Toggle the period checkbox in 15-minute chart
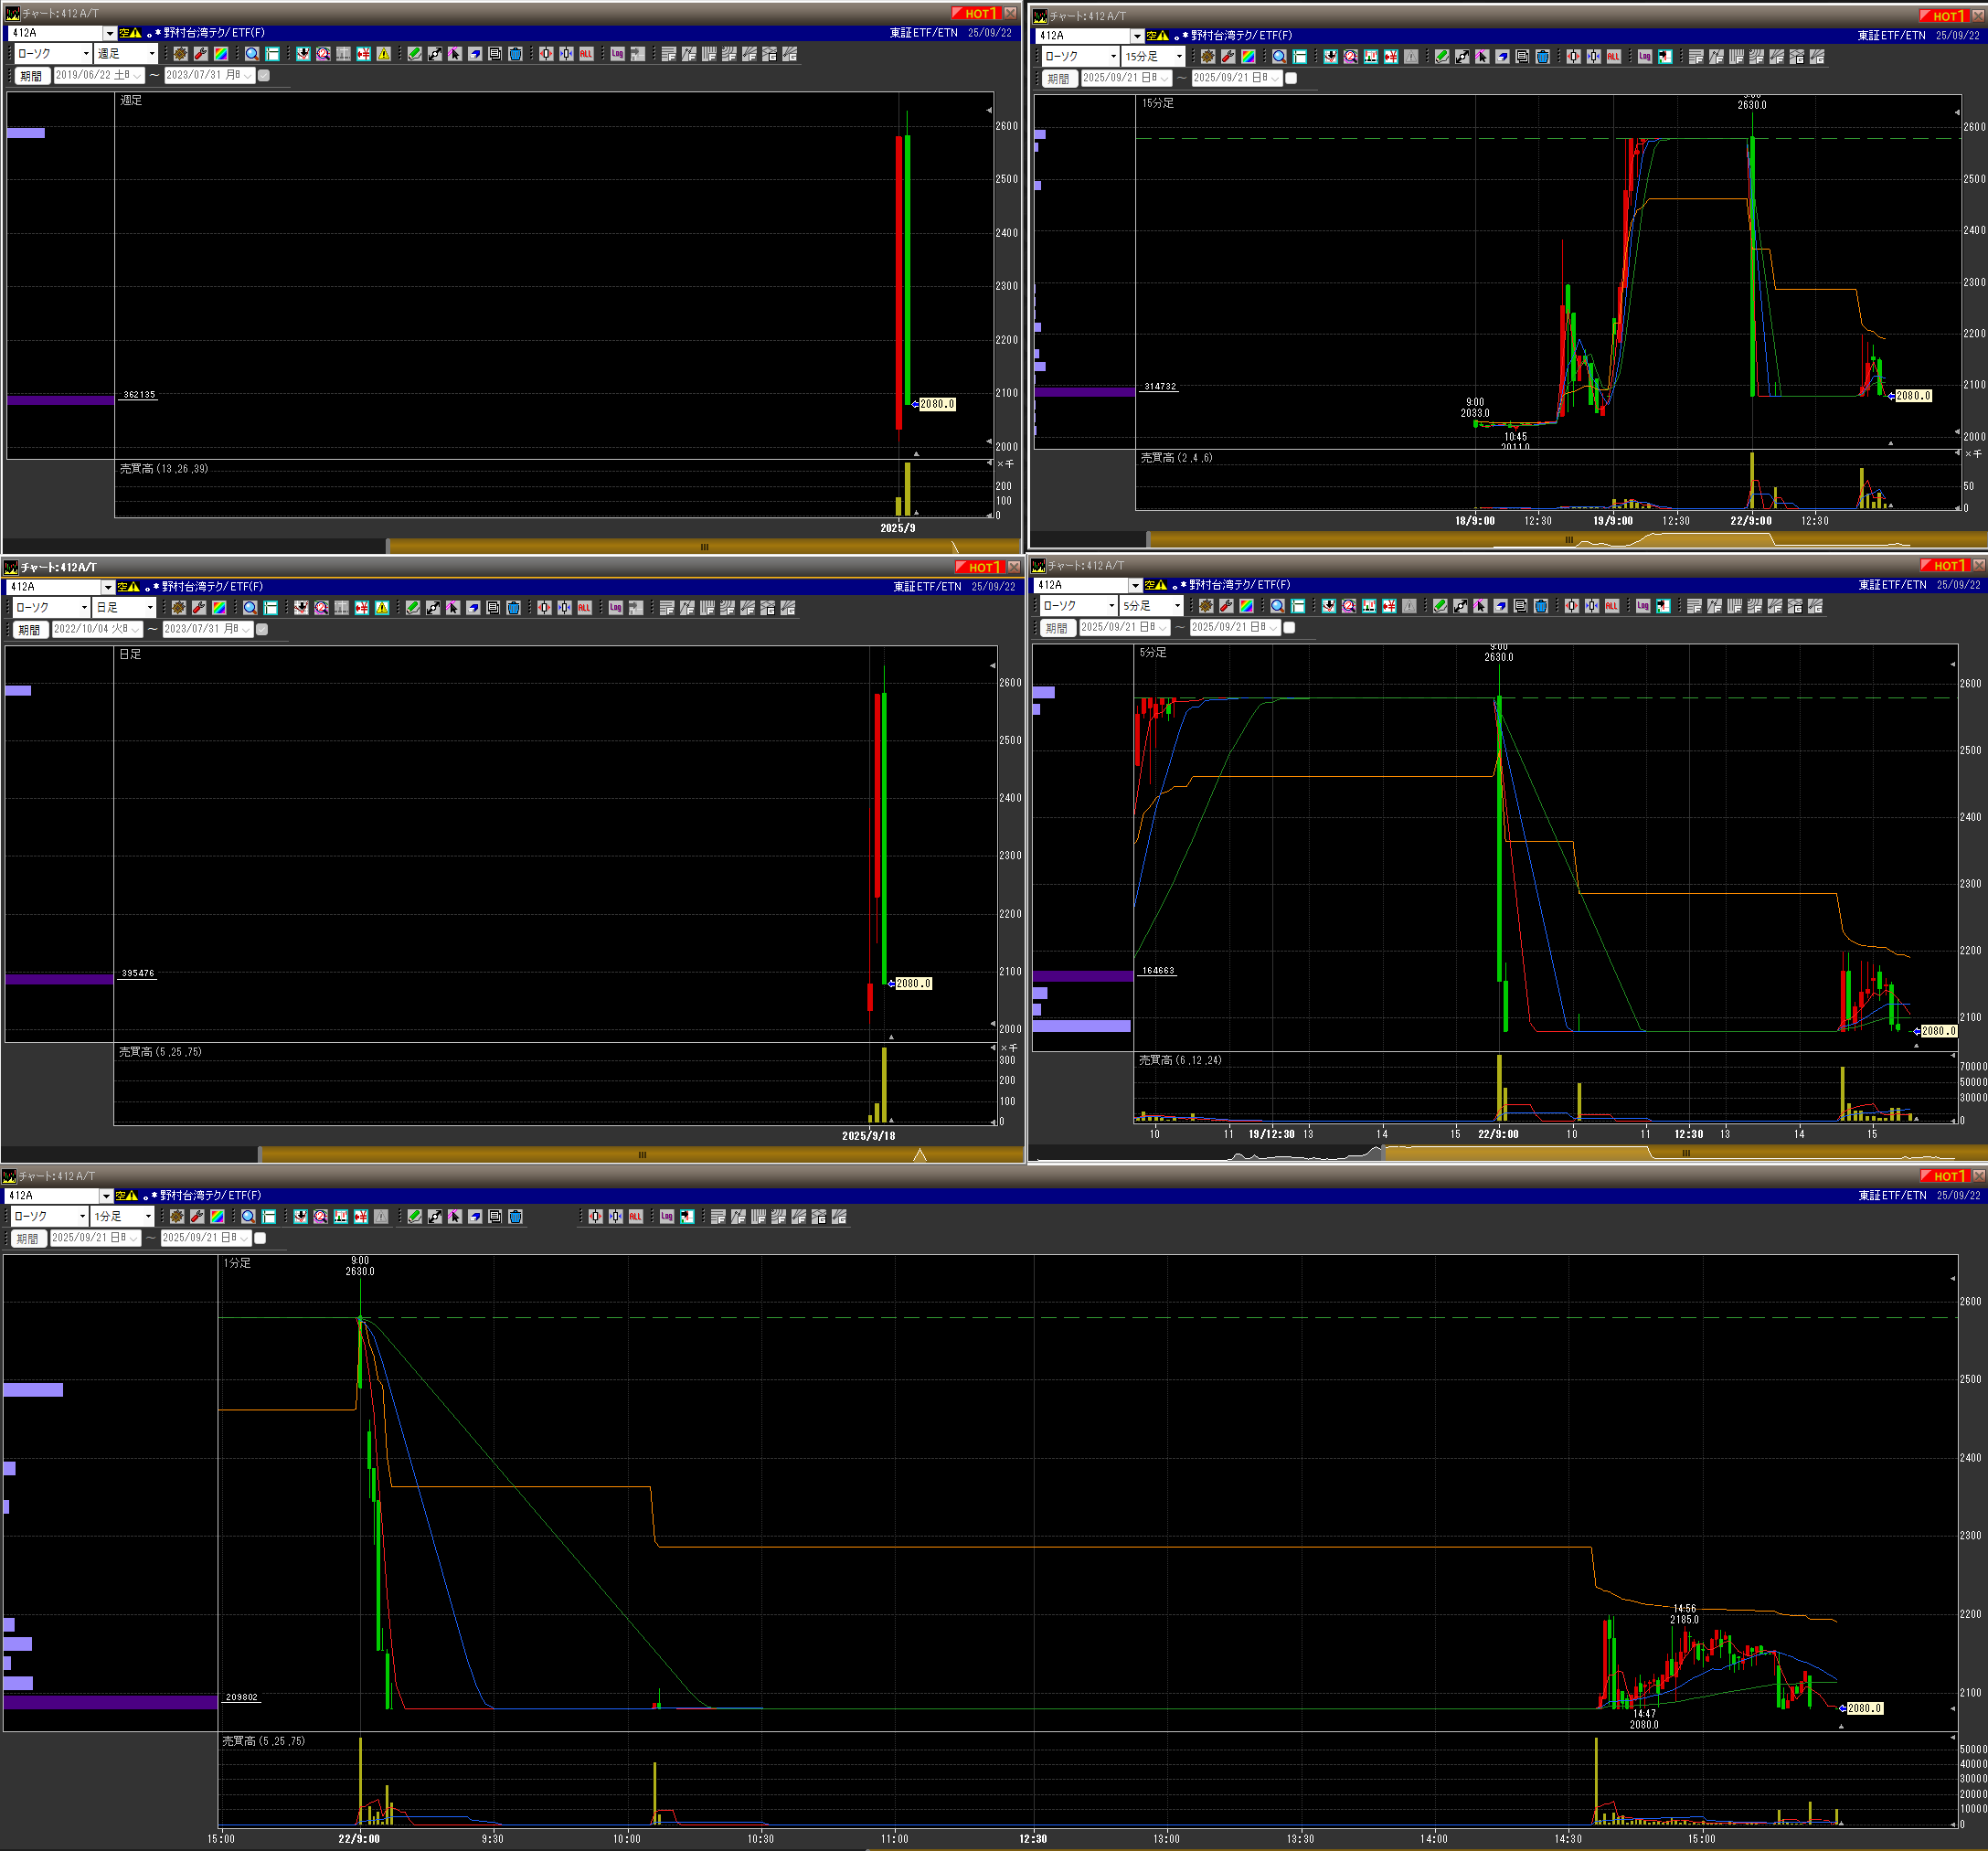 click(x=1291, y=78)
